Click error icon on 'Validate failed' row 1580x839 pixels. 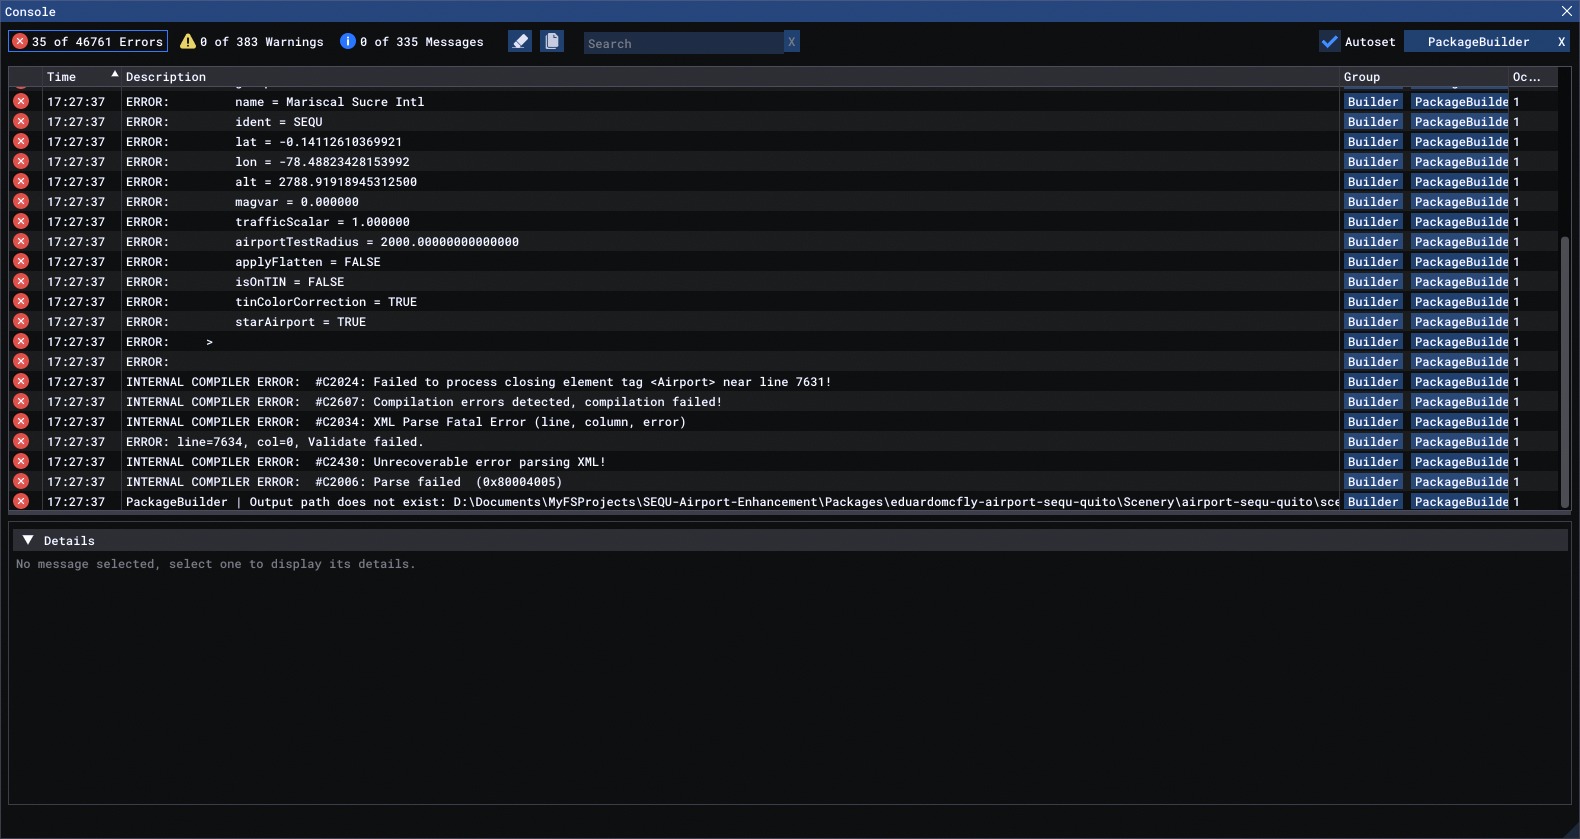tap(21, 441)
